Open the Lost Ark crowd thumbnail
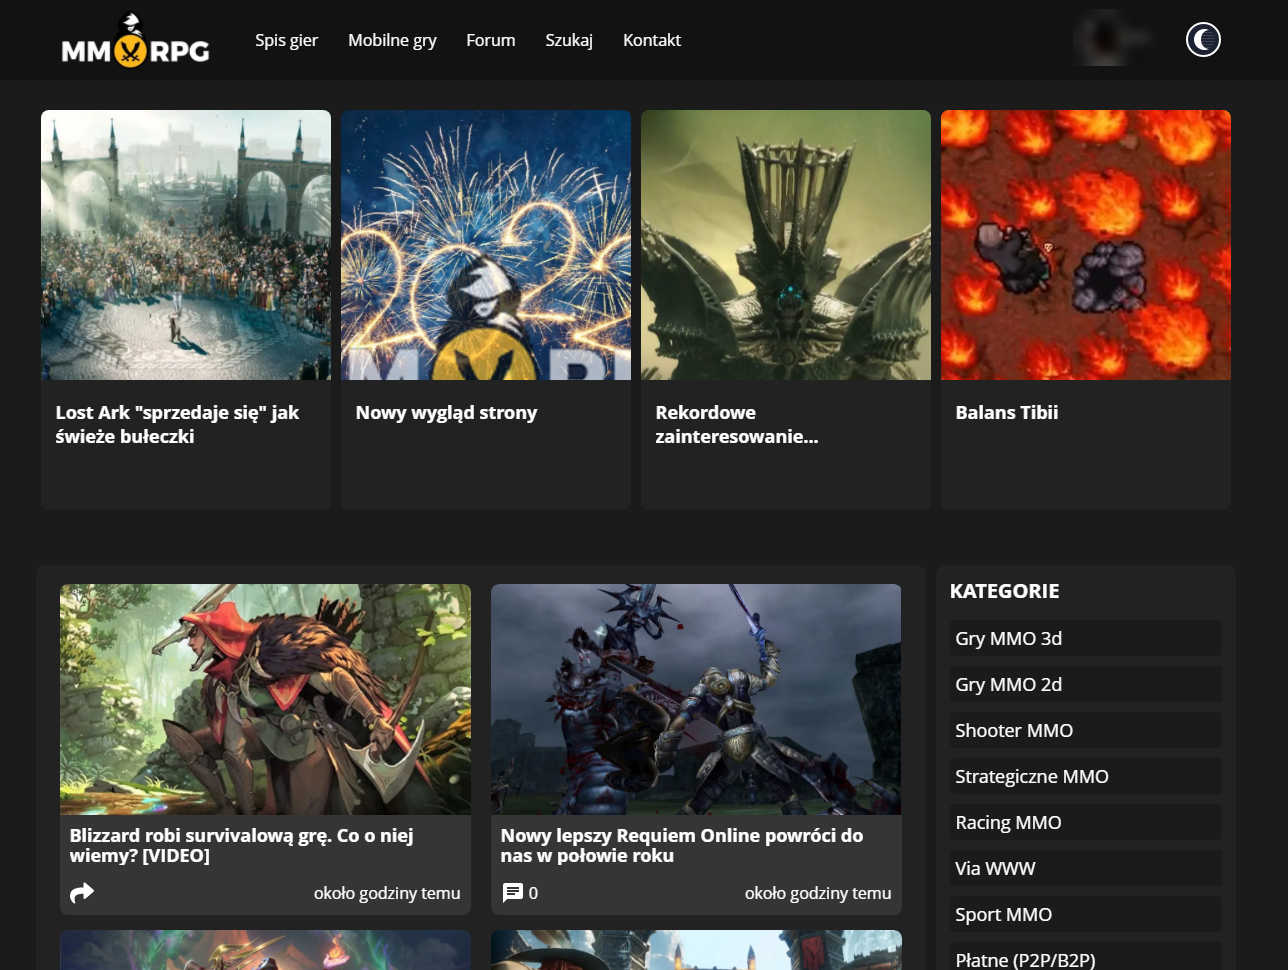This screenshot has width=1288, height=970. pos(186,245)
